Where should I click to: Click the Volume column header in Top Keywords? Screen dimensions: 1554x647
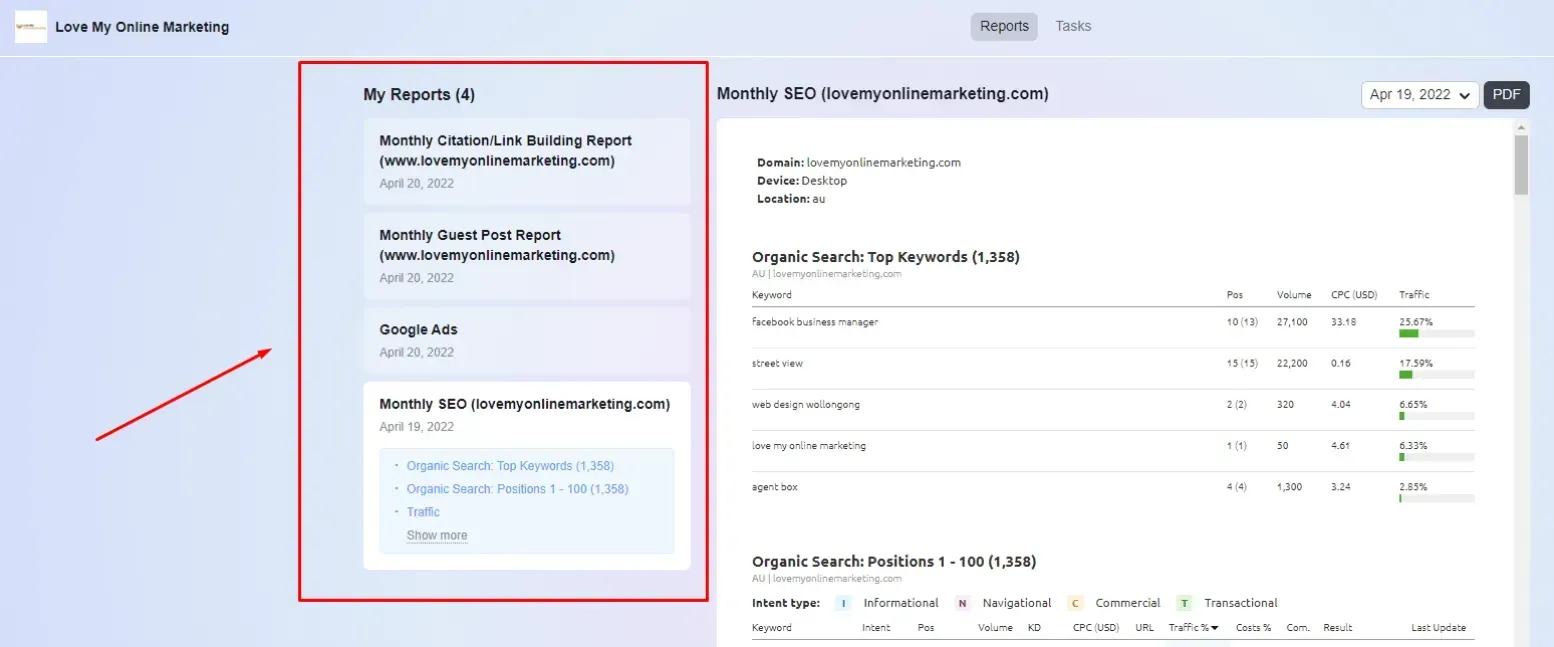pos(1294,295)
